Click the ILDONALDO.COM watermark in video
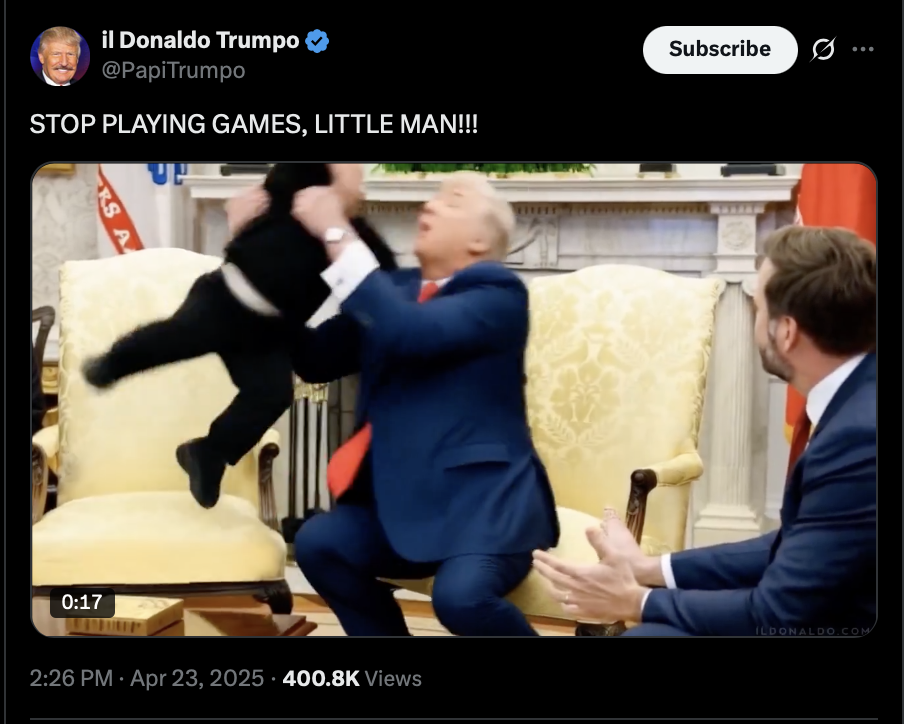904x724 pixels. coord(812,631)
